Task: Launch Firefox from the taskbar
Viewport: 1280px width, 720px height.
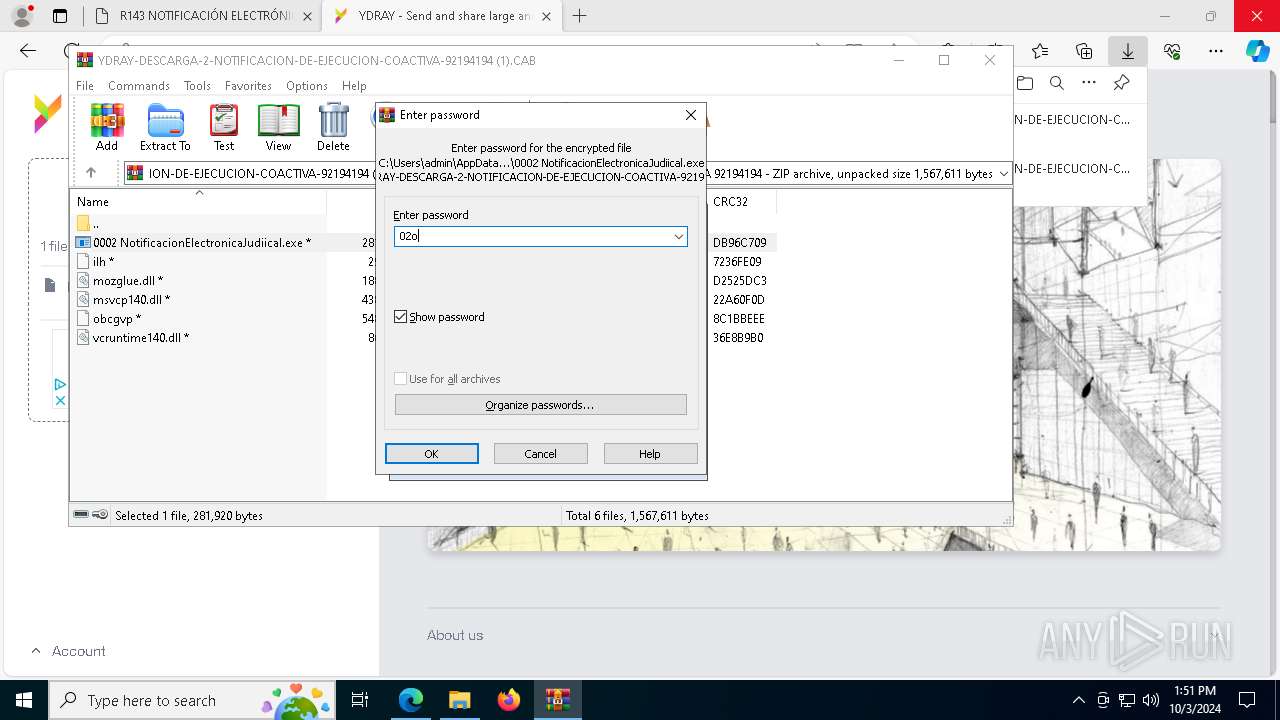Action: click(x=509, y=700)
